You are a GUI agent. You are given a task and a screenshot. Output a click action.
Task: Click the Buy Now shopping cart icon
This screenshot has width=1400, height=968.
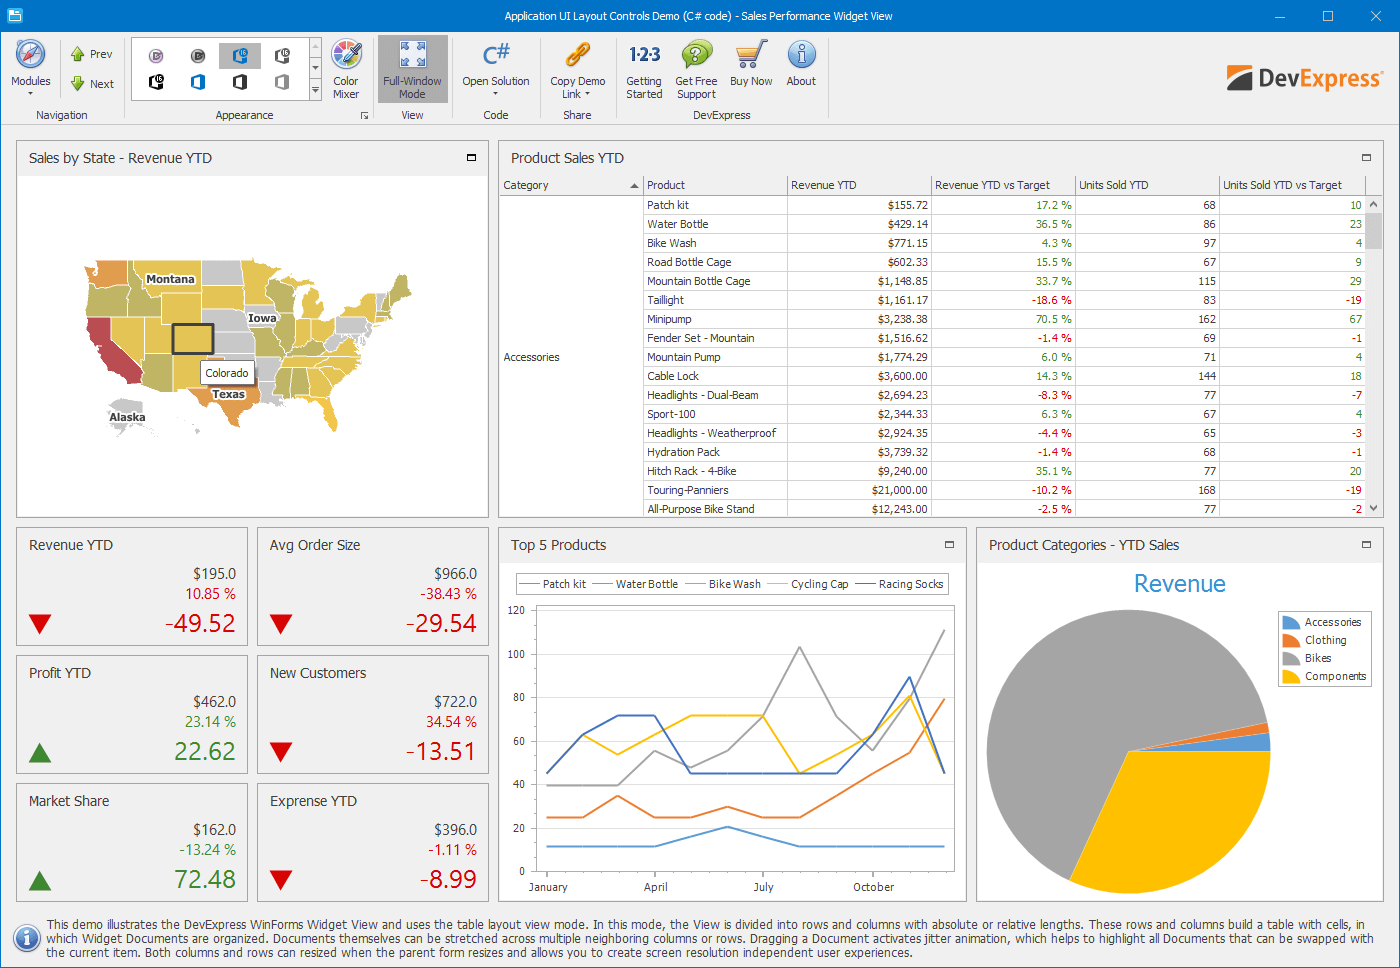[750, 55]
